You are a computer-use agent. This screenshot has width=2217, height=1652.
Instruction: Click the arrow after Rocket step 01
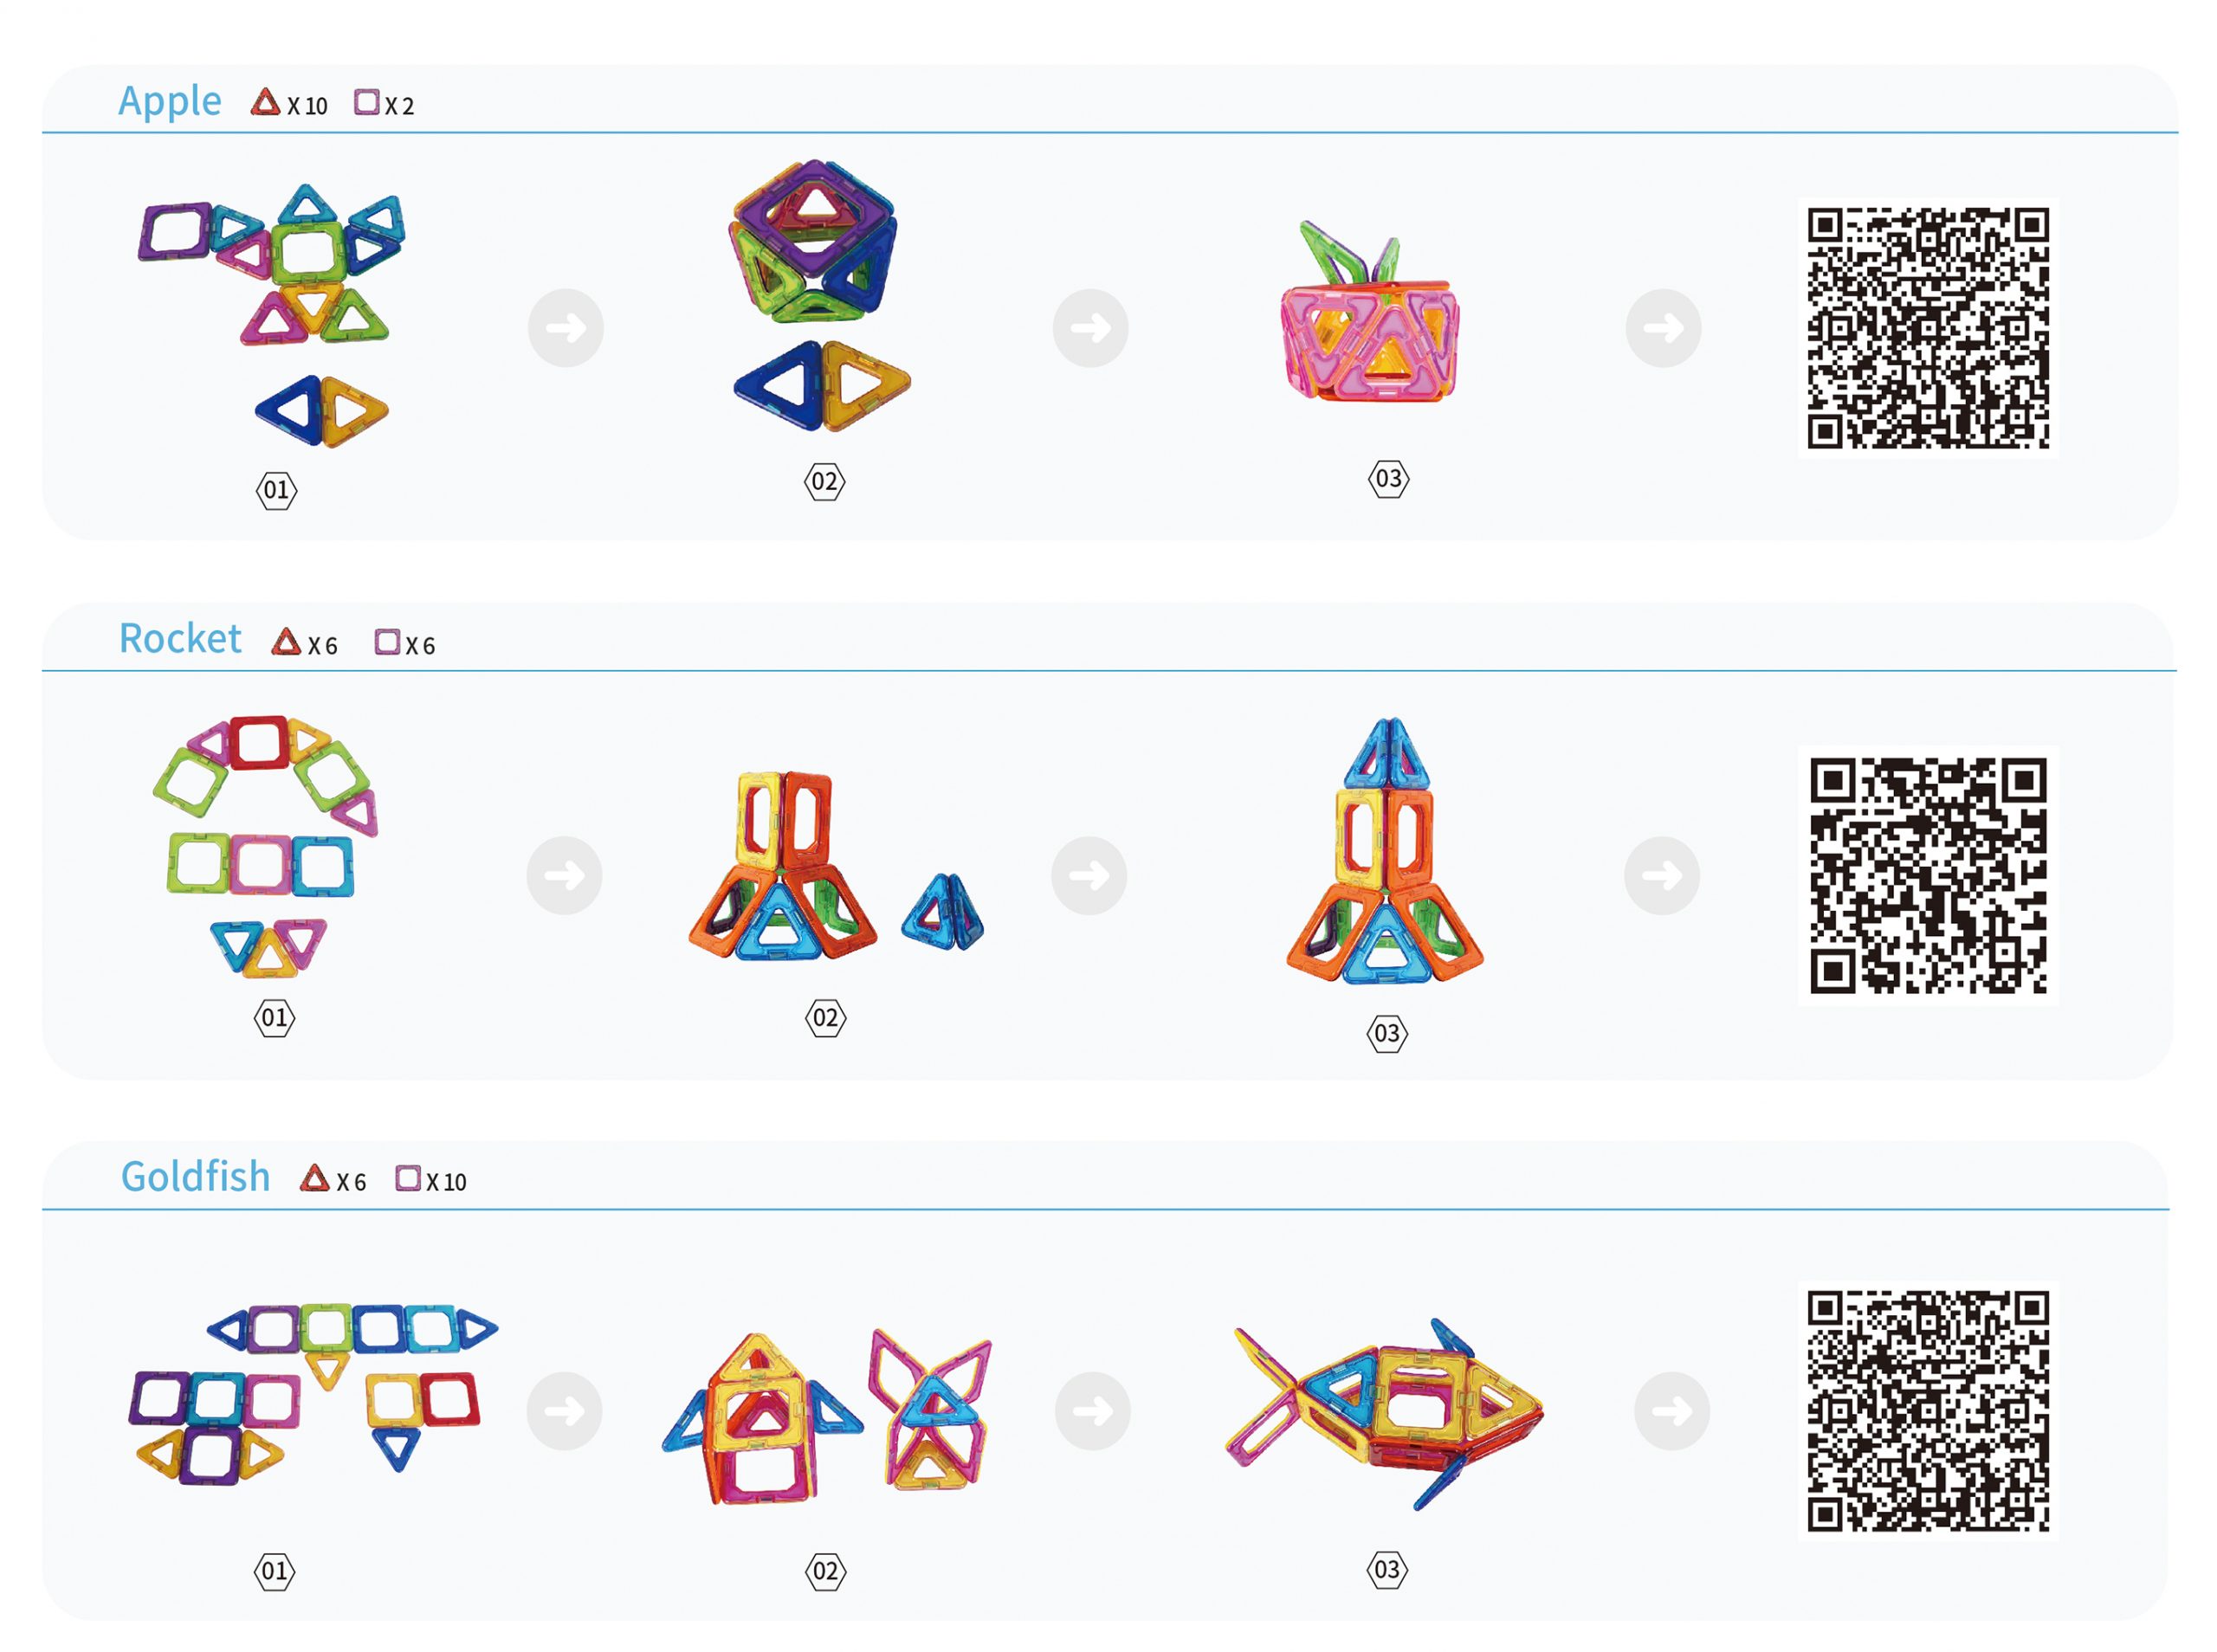564,875
